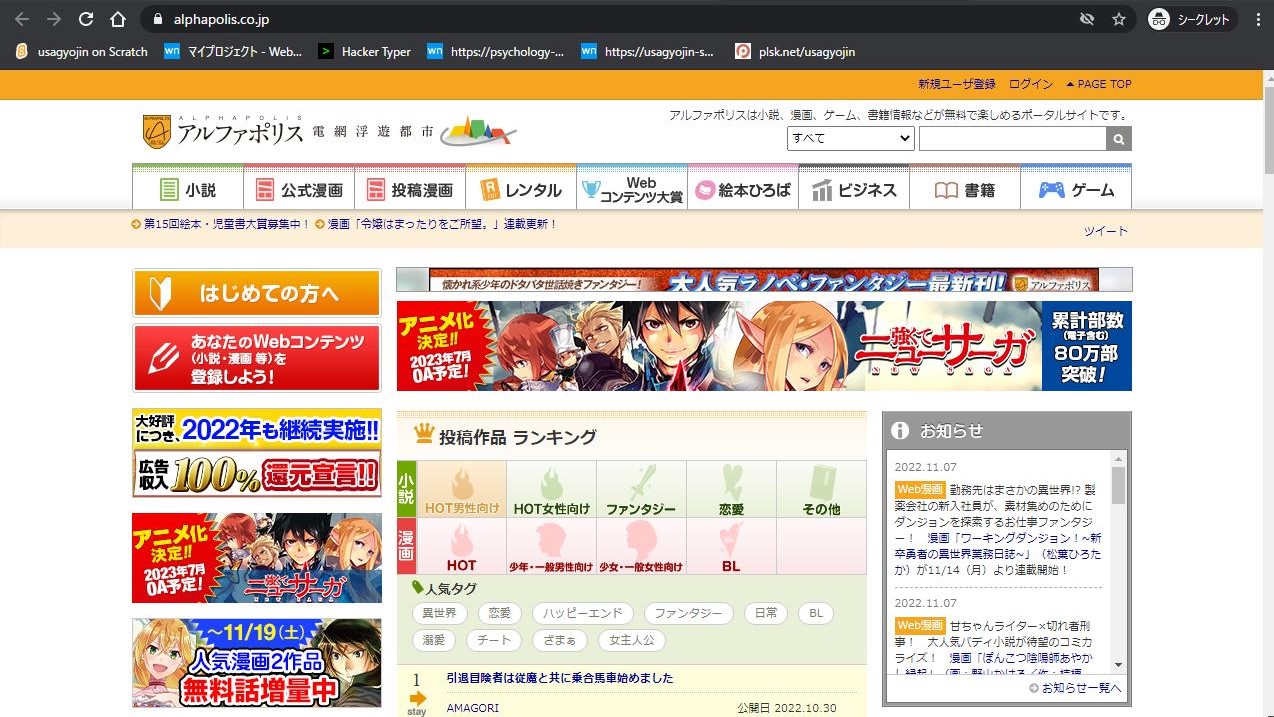Screen dimensions: 1274x717
Task: Open the large 累計部数80万部突破 anime banner
Action: pos(764,345)
